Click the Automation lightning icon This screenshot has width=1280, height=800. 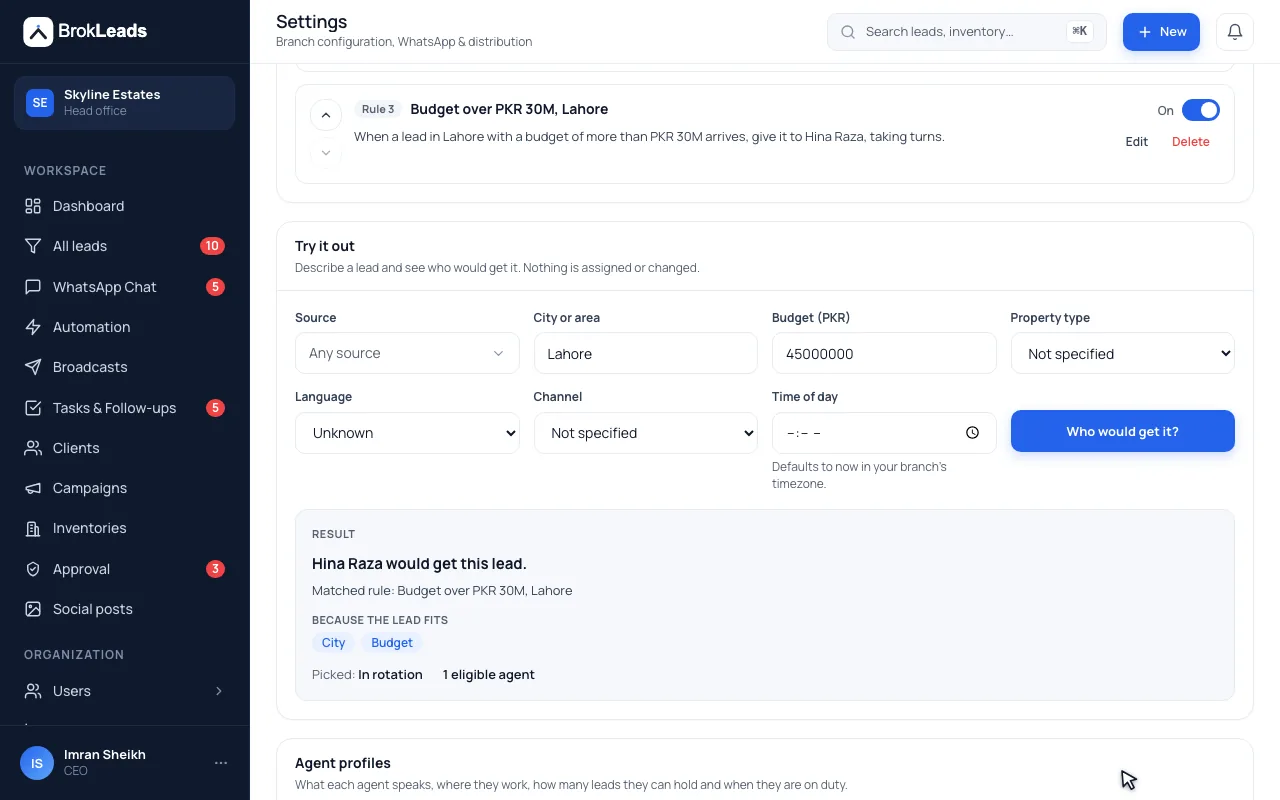[x=33, y=327]
